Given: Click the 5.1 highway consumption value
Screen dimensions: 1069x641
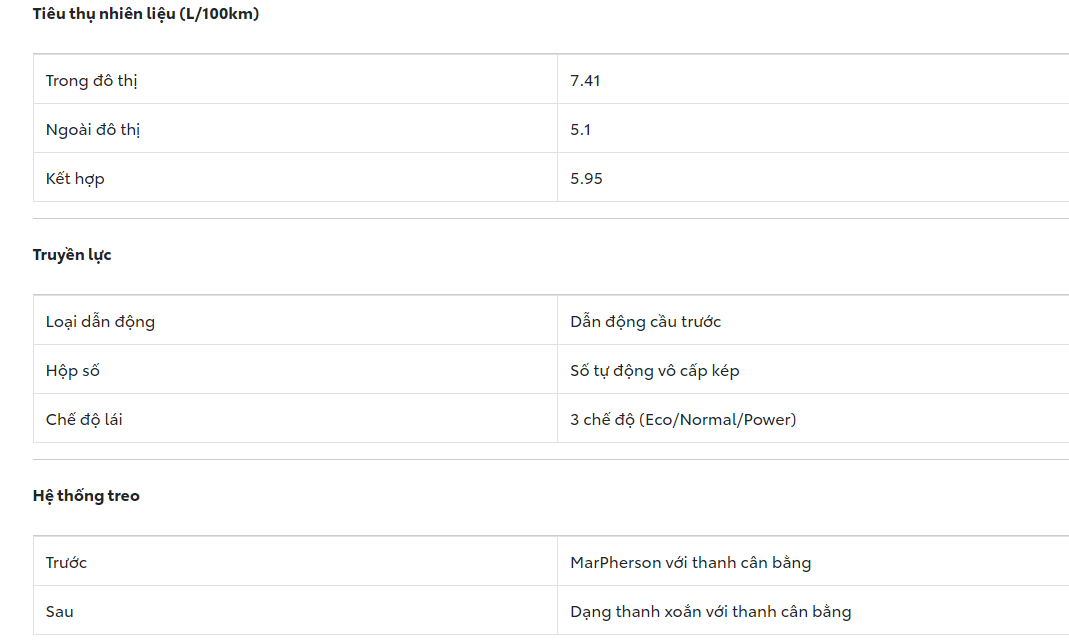Looking at the screenshot, I should coord(581,129).
